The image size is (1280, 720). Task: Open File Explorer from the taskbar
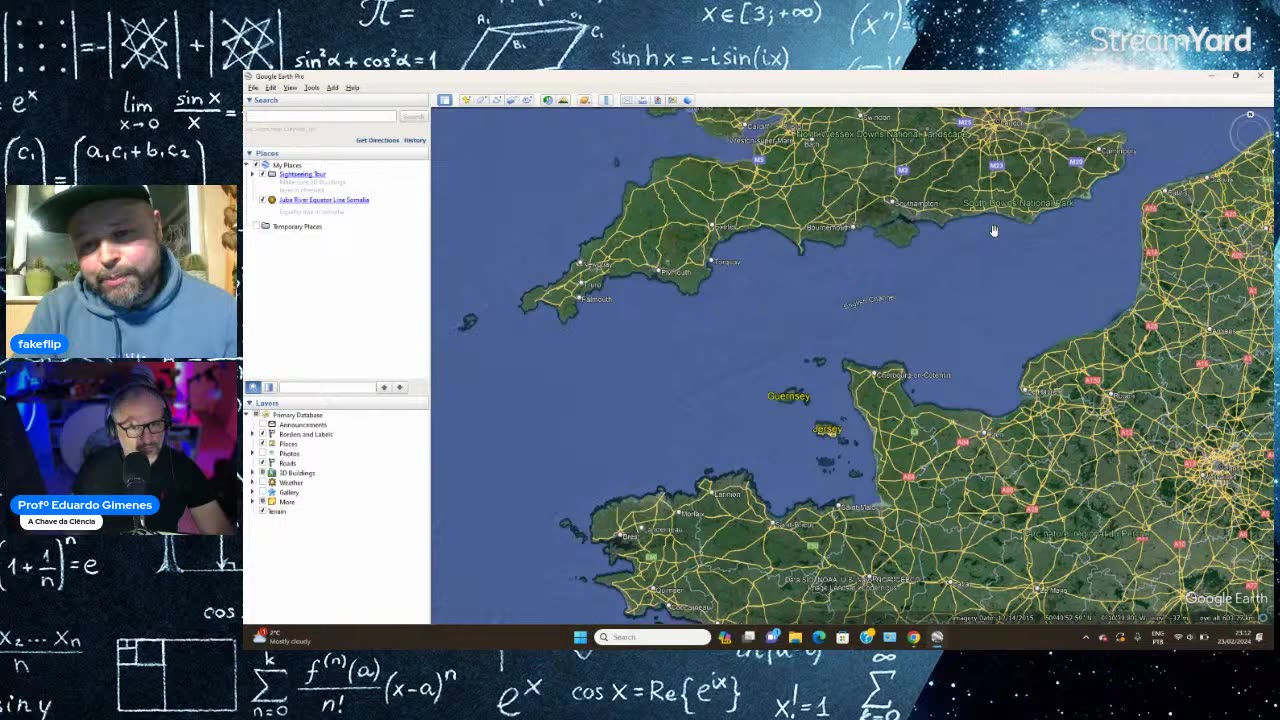tap(795, 637)
